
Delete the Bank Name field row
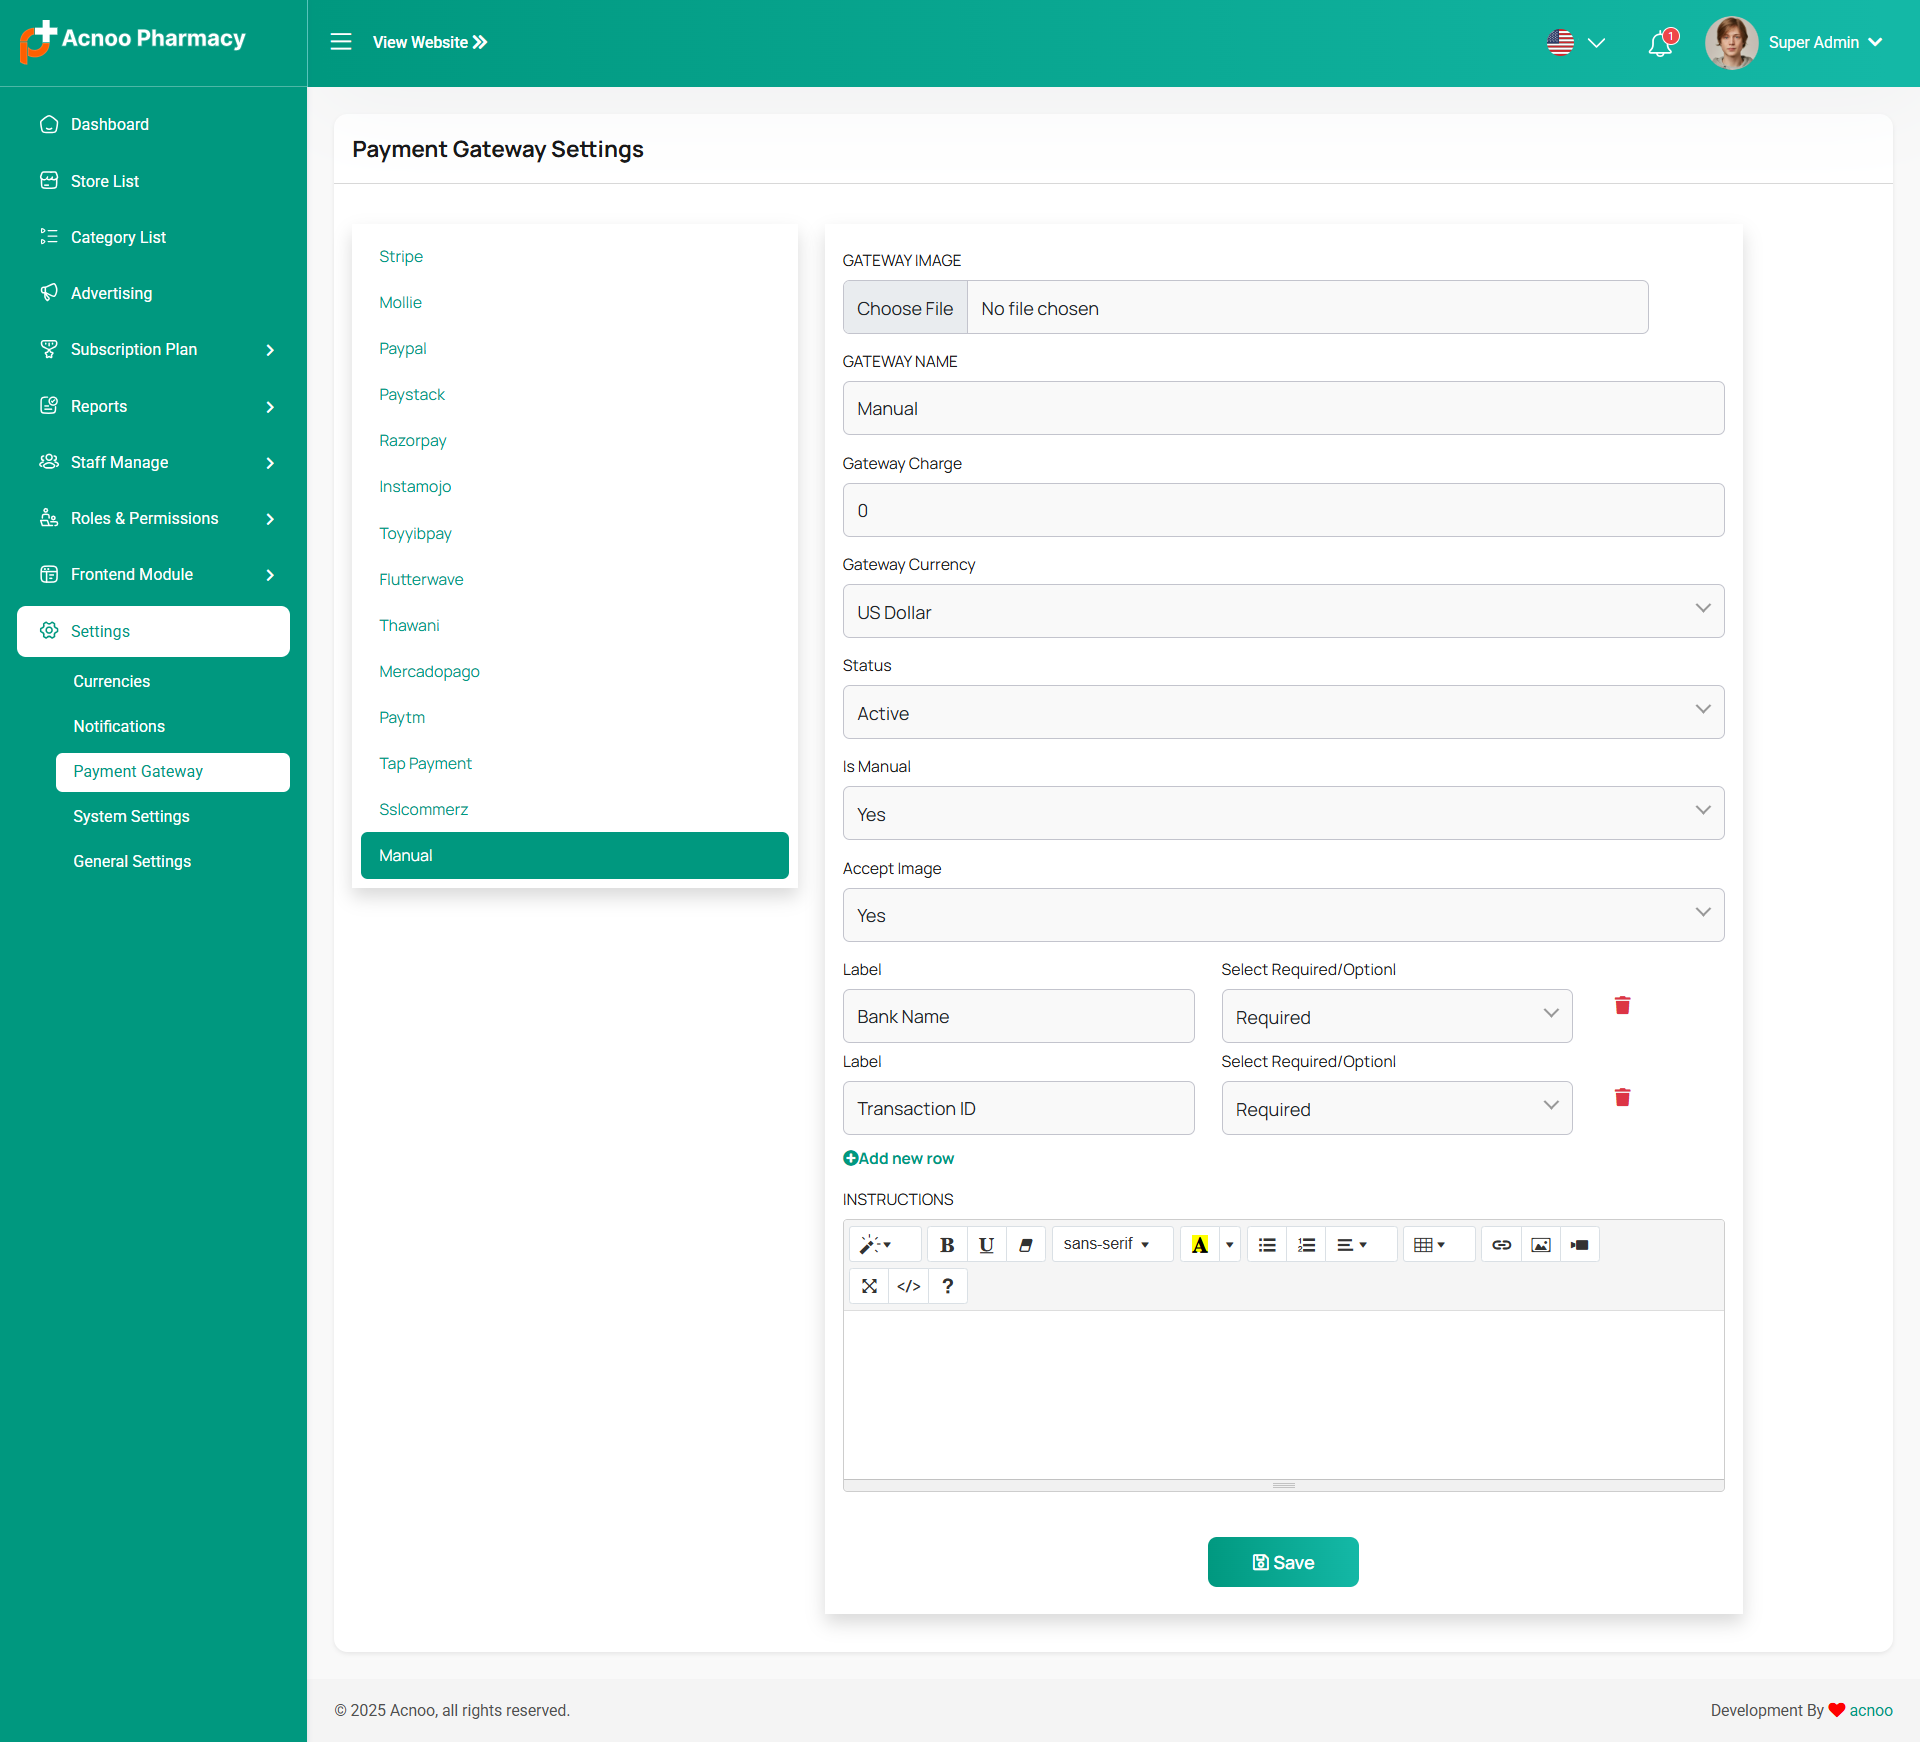click(1622, 1005)
